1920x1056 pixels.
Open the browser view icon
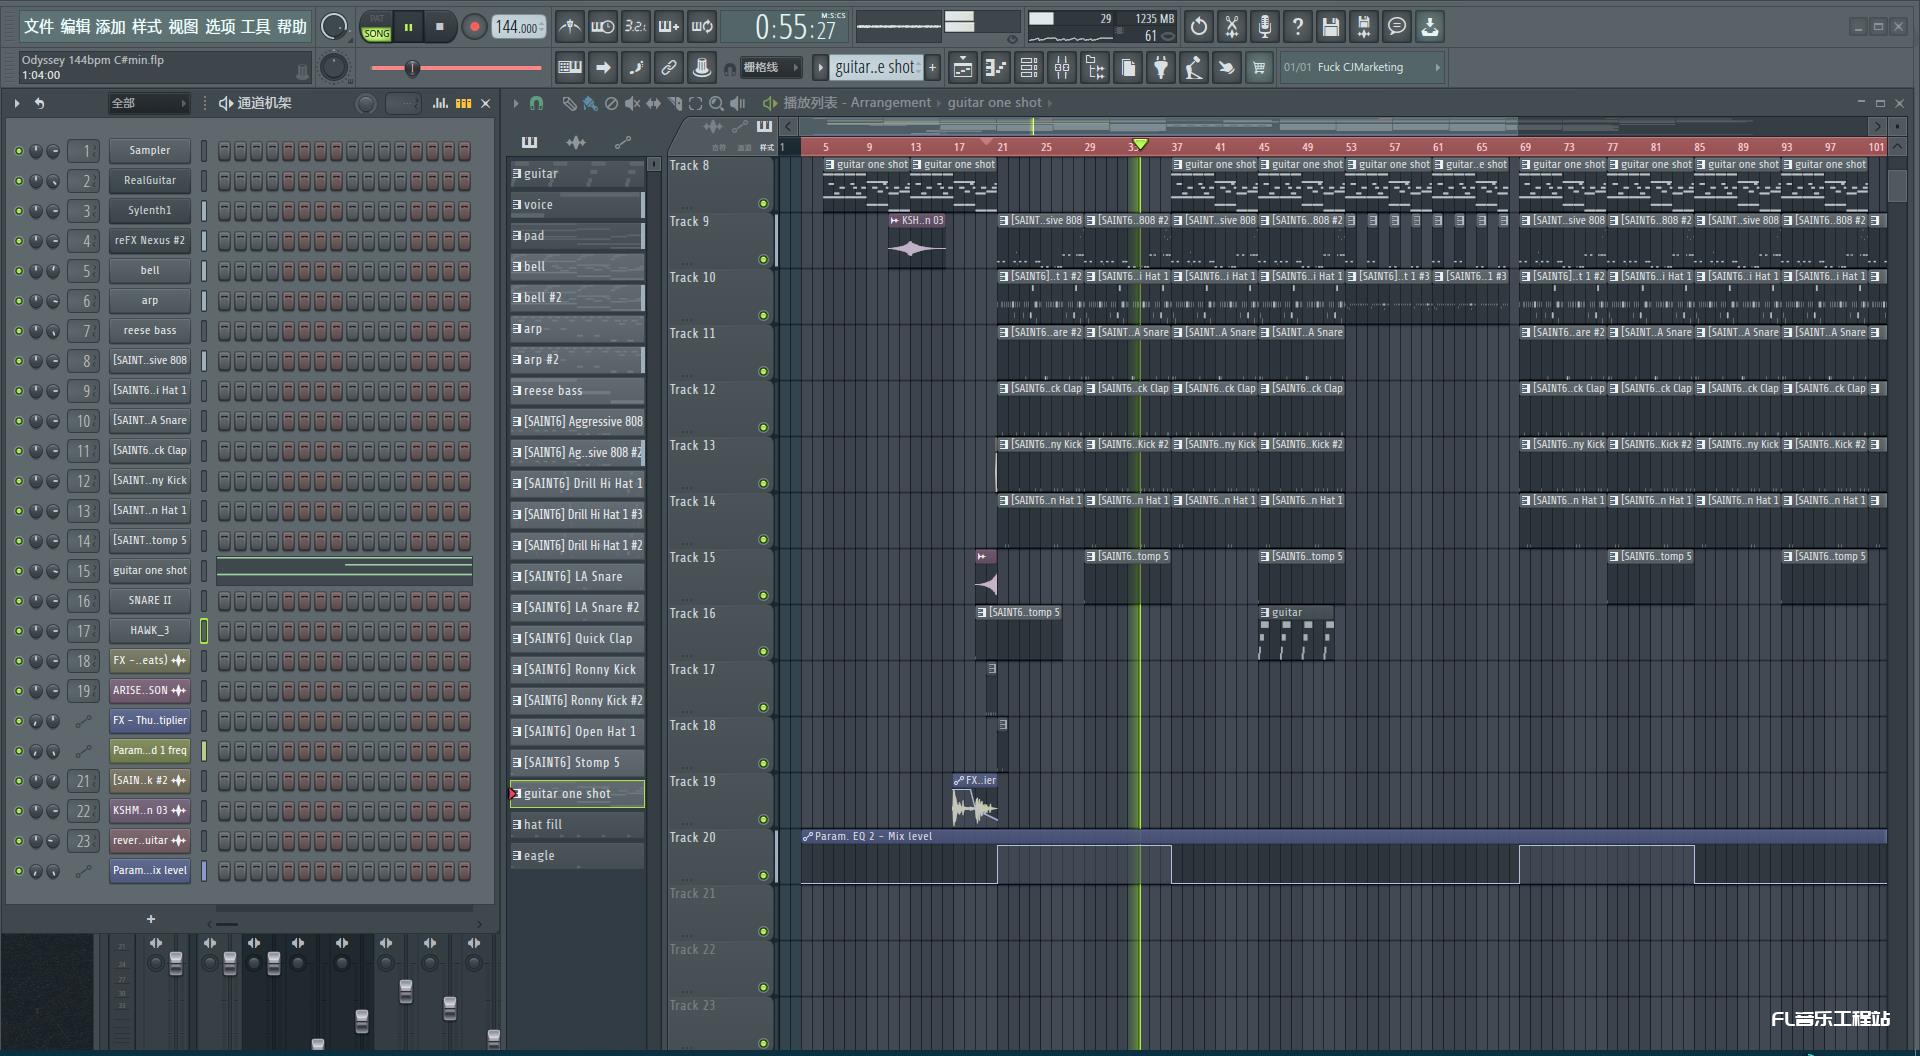[1095, 68]
